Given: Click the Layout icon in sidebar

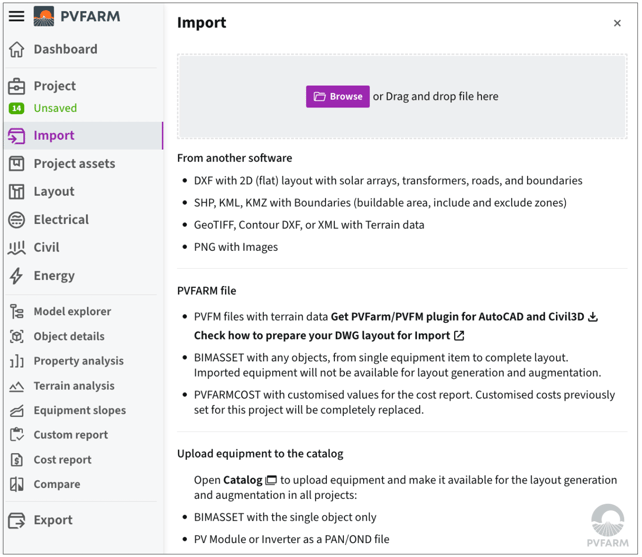Looking at the screenshot, I should point(16,192).
